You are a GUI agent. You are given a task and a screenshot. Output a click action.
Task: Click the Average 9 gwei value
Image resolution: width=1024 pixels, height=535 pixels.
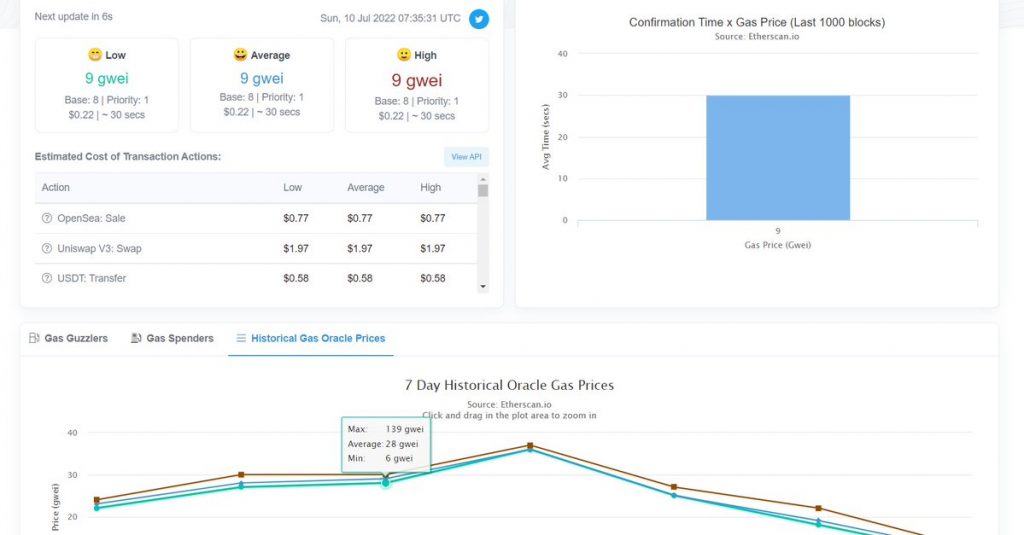click(262, 78)
